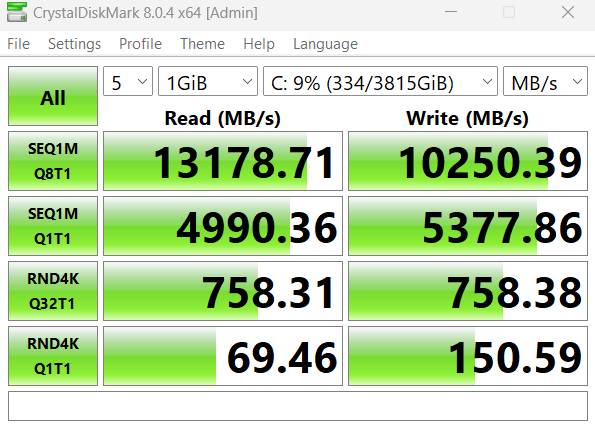
Task: Change the MB/s unit dropdown
Action: pos(545,81)
